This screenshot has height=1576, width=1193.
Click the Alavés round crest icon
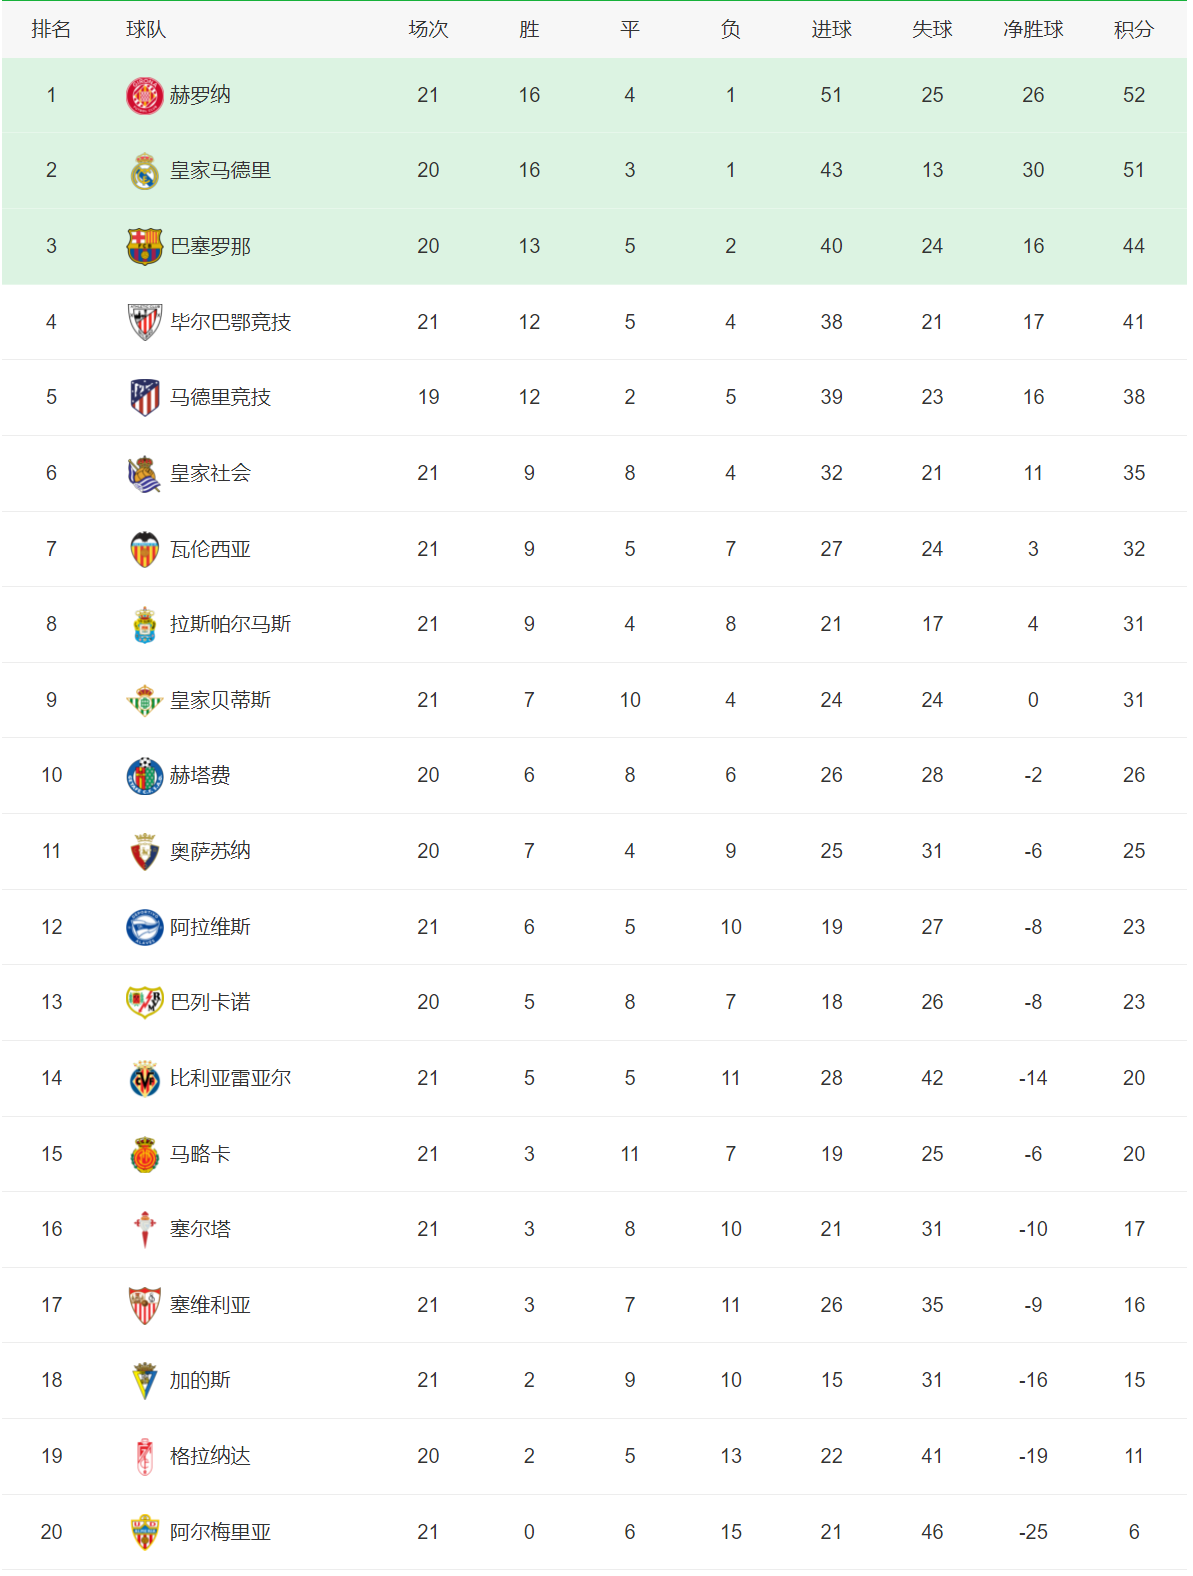click(x=144, y=927)
